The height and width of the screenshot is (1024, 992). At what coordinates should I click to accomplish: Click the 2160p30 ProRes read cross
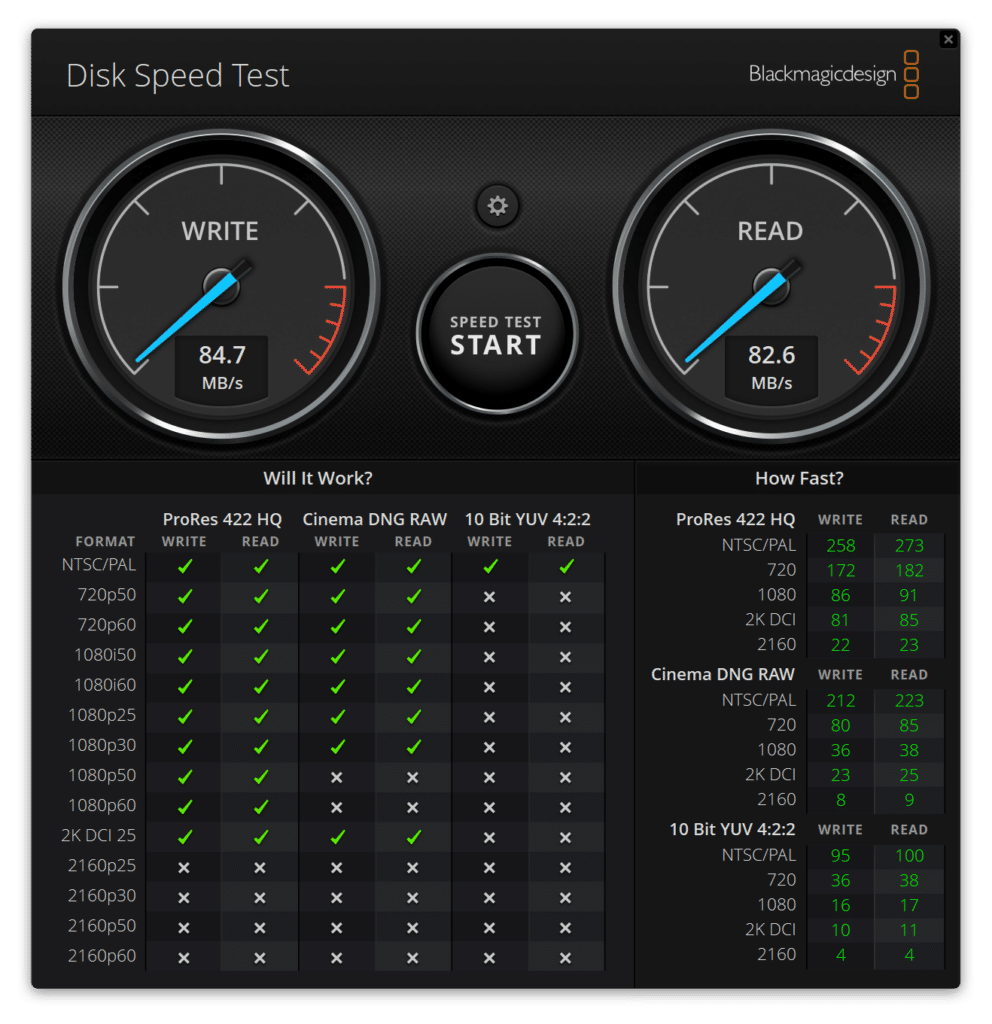point(260,897)
